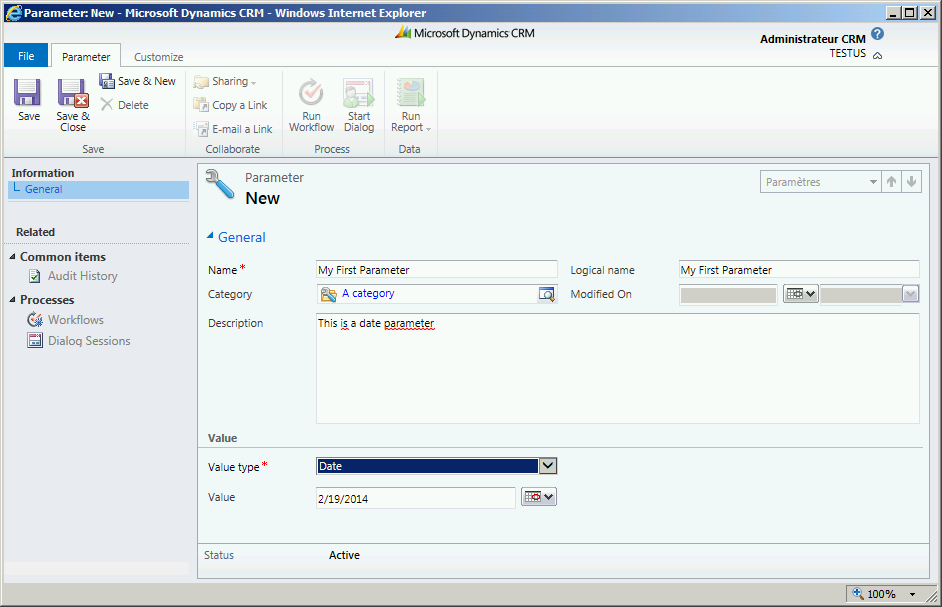The height and width of the screenshot is (607, 942).
Task: Click the Name input field
Action: (436, 270)
